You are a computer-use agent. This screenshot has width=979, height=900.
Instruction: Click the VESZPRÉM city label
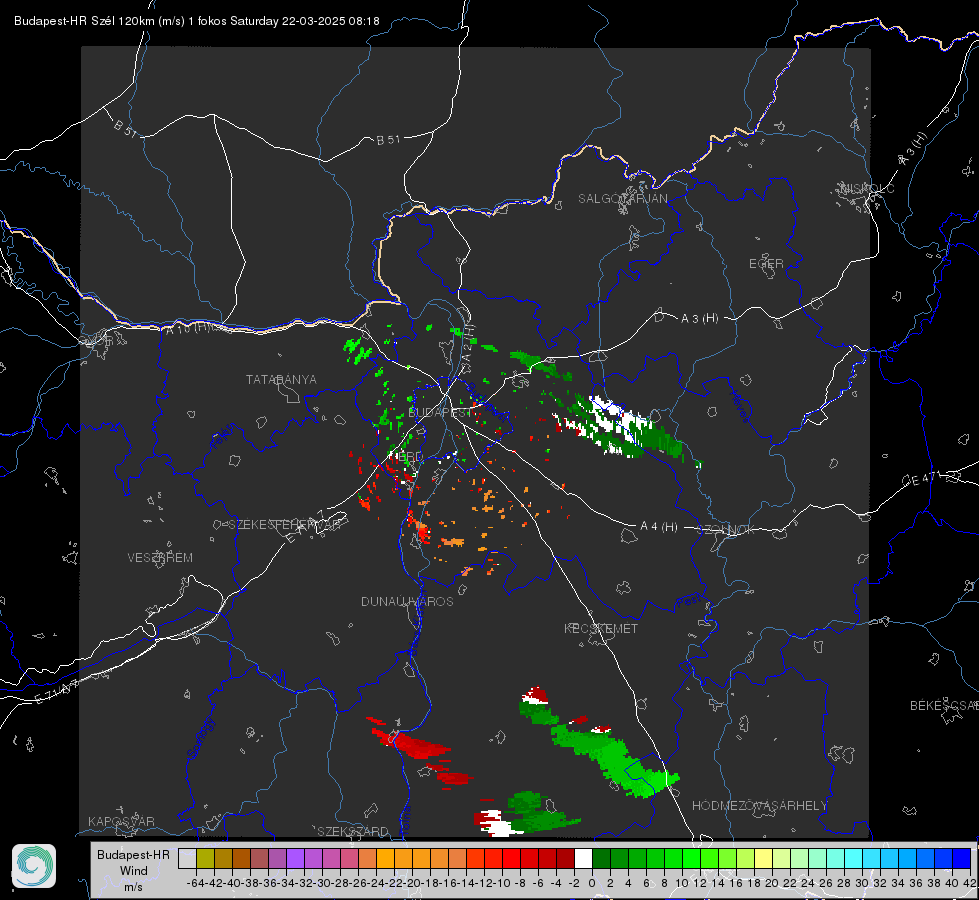(160, 557)
